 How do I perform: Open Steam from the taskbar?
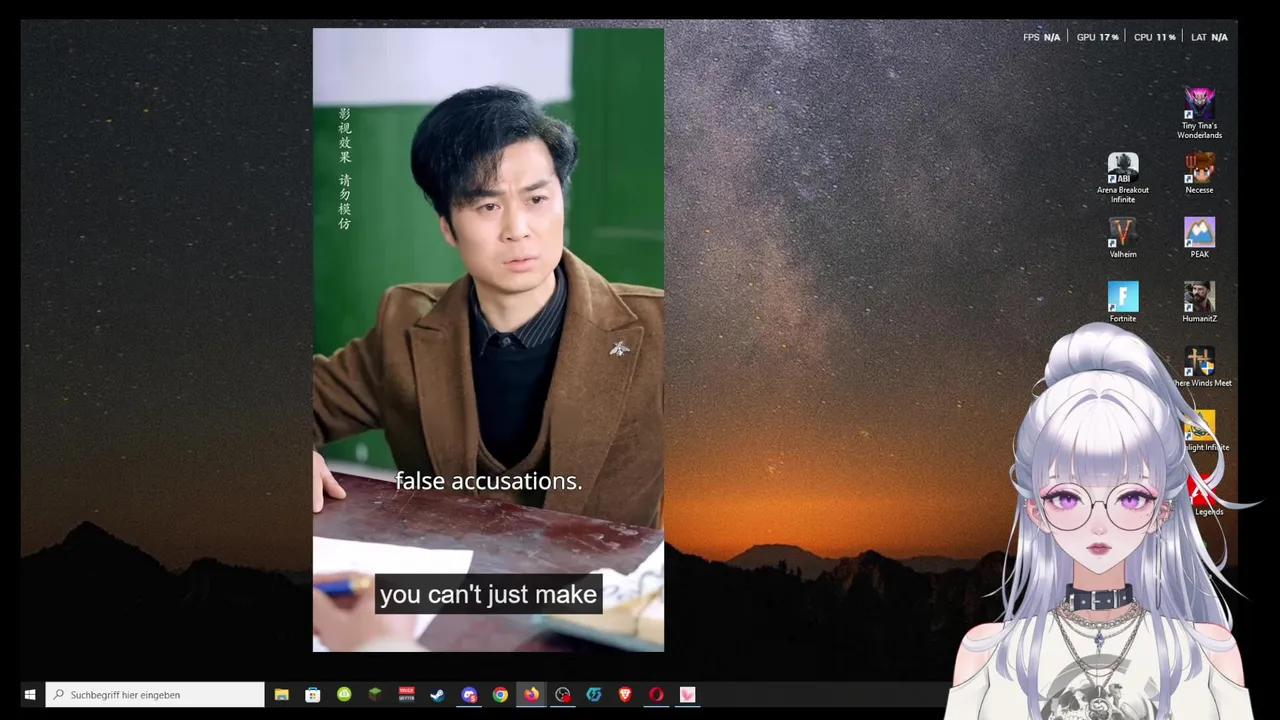(437, 695)
